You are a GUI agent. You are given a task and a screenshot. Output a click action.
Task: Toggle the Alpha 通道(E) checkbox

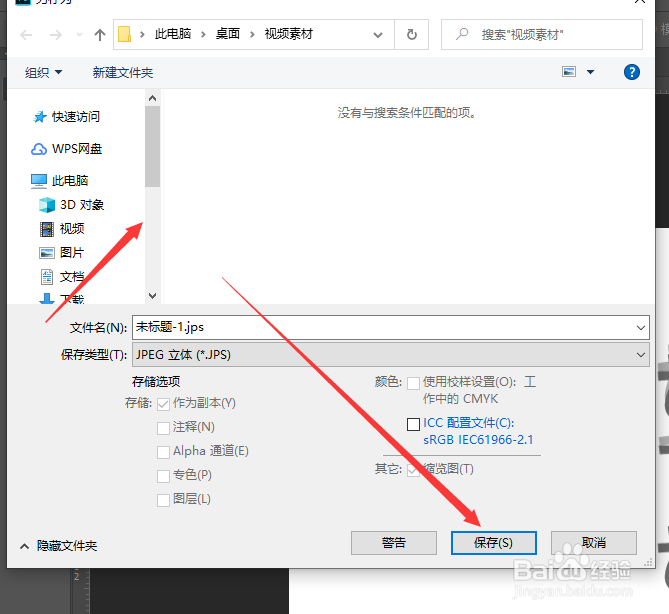pos(163,452)
